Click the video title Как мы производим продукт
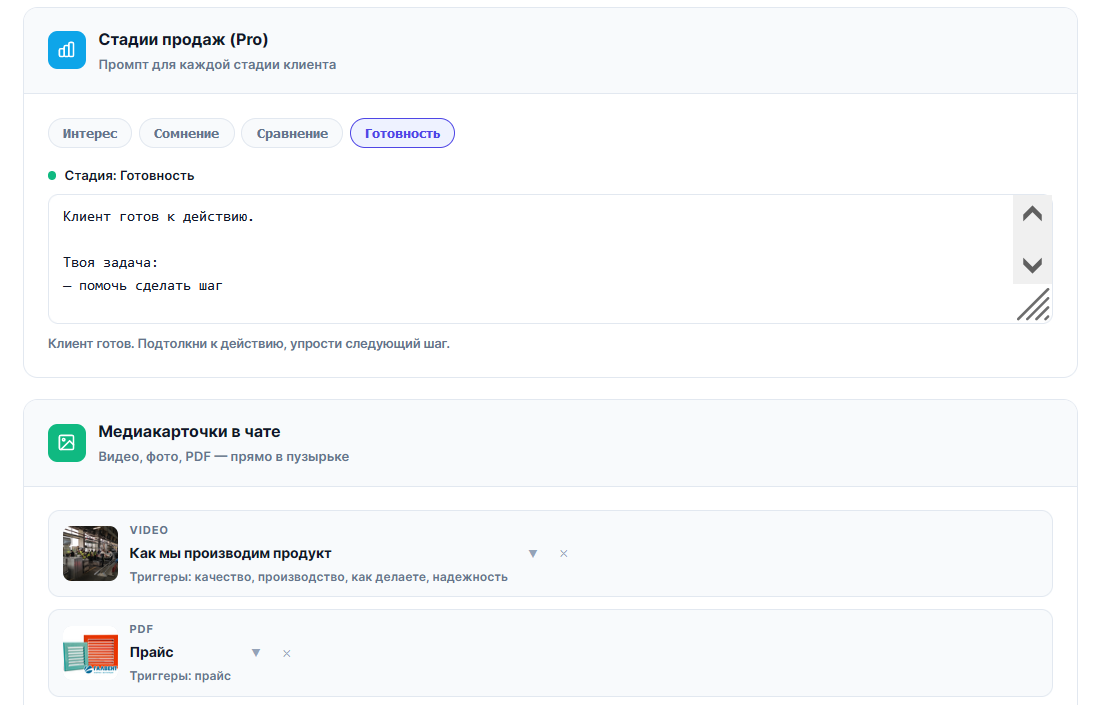Image resolution: width=1095 pixels, height=705 pixels. click(x=230, y=554)
